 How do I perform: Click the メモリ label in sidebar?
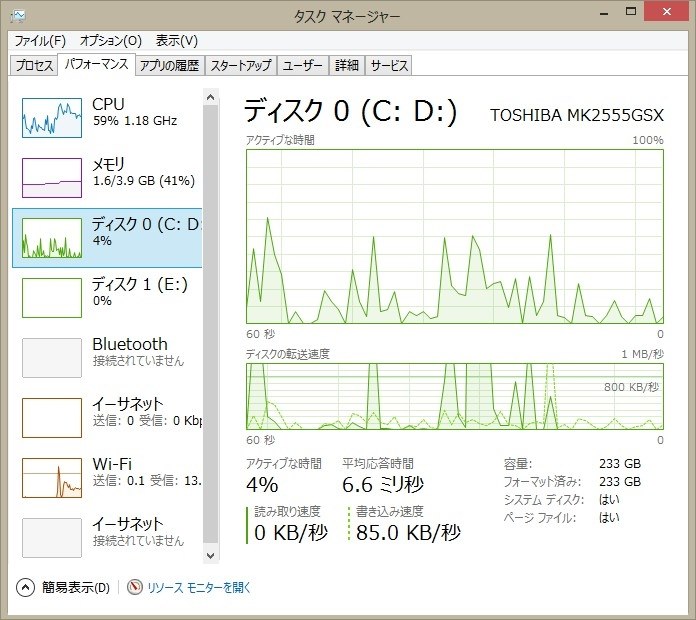point(109,164)
